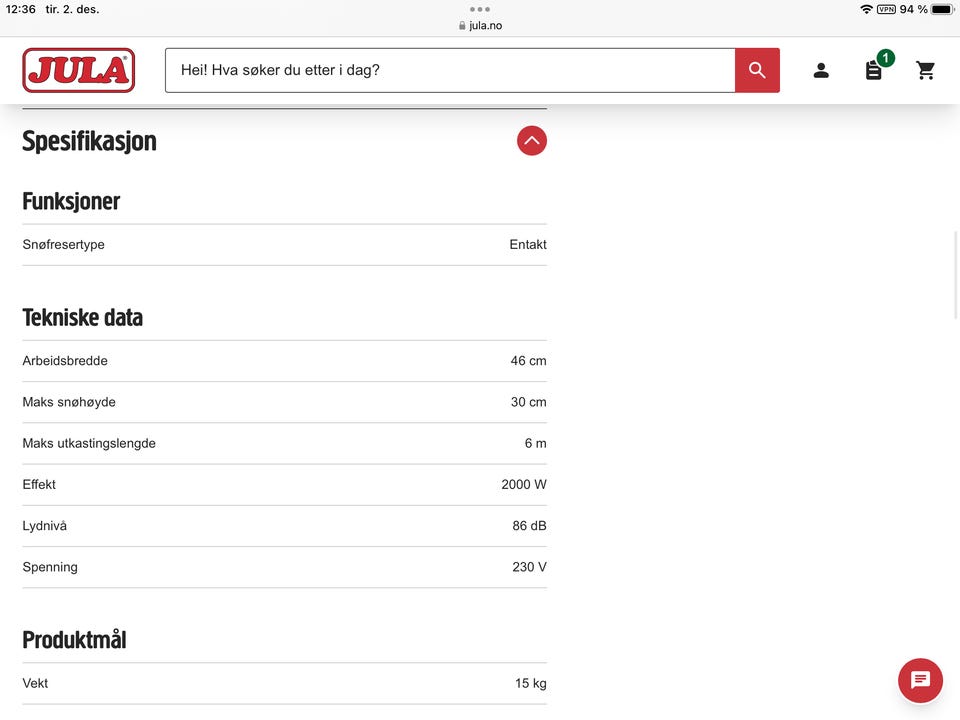The height and width of the screenshot is (720, 960).
Task: Click the Vekt label
Action: coord(36,683)
